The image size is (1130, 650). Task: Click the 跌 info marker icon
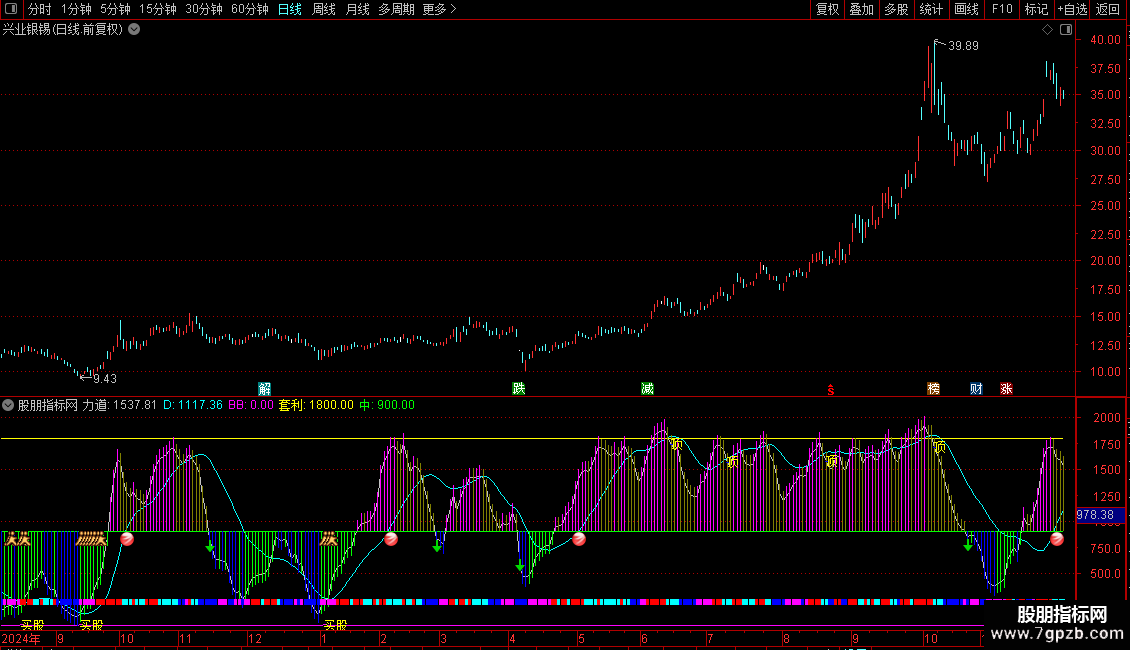click(519, 388)
